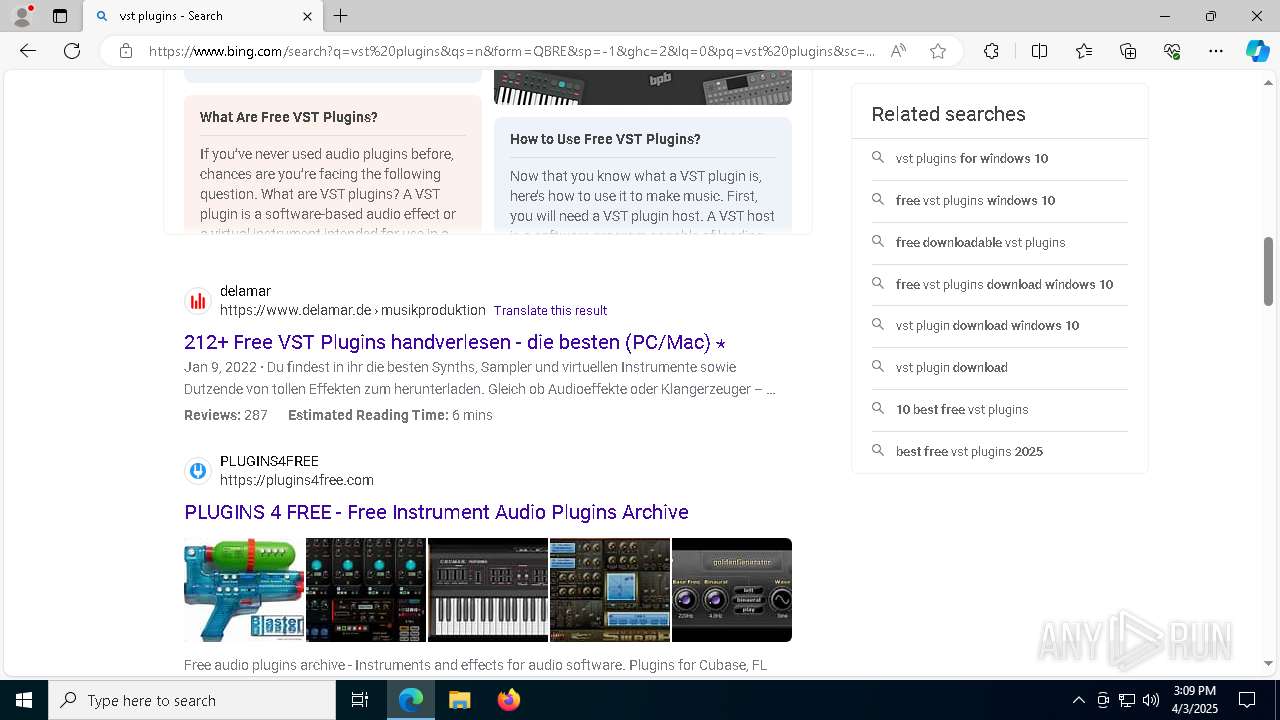Viewport: 1280px width, 720px height.
Task: Read 'What Are Free VST Plugins?' card
Action: click(333, 164)
